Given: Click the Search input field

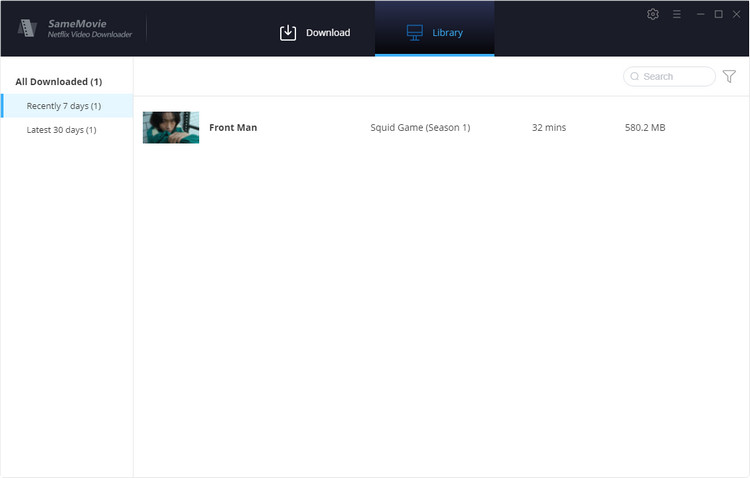Looking at the screenshot, I should (x=669, y=77).
